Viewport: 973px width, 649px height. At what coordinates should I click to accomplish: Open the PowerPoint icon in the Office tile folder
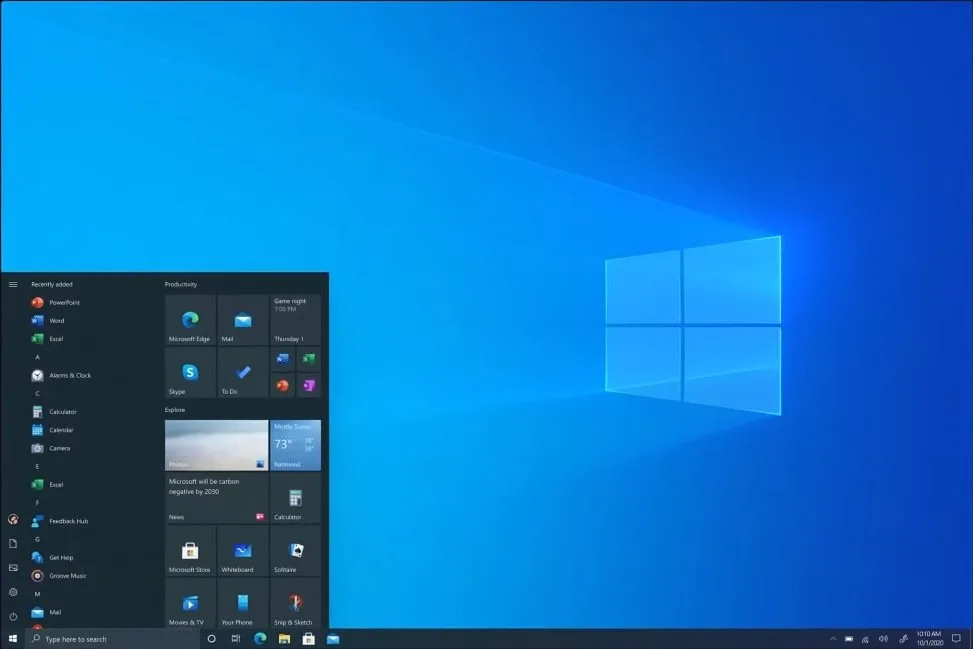[x=282, y=385]
